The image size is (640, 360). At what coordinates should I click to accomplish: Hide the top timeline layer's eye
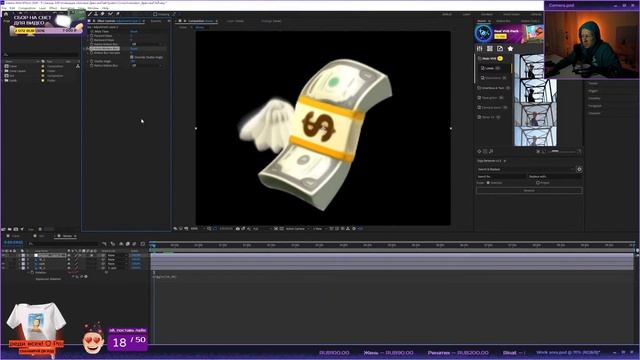pos(4,255)
